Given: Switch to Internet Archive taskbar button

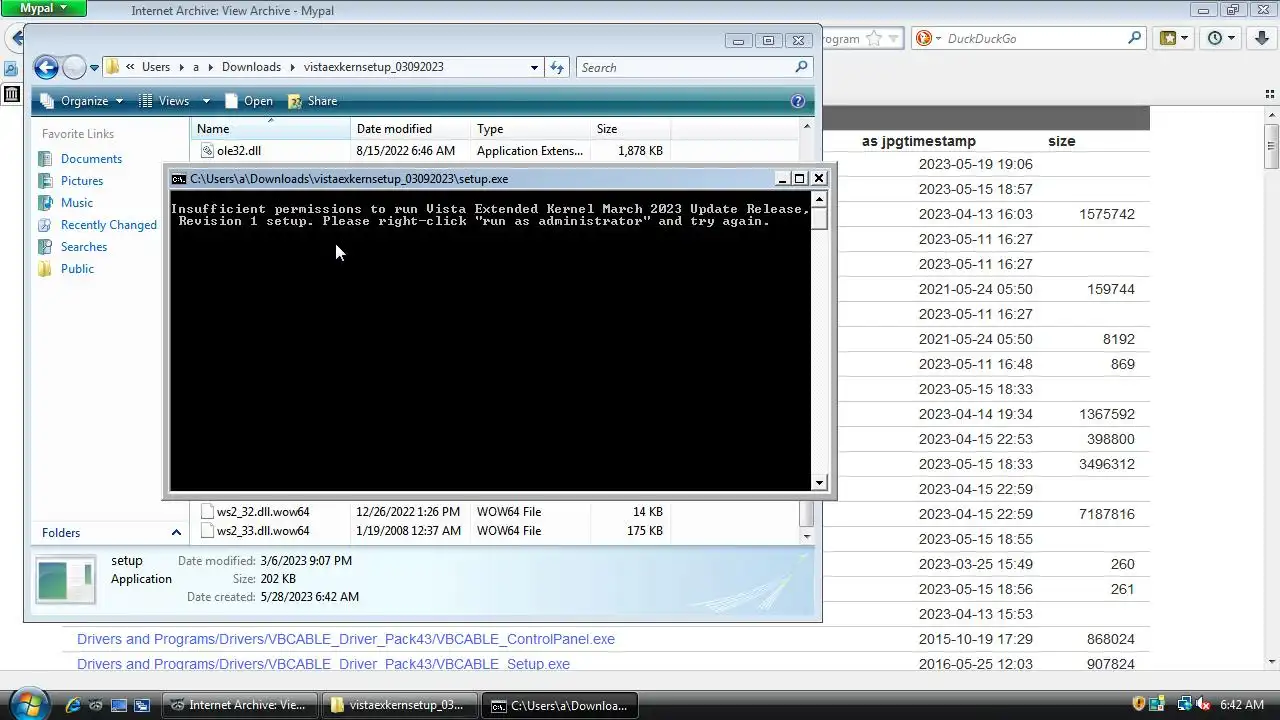Looking at the screenshot, I should click(x=239, y=705).
